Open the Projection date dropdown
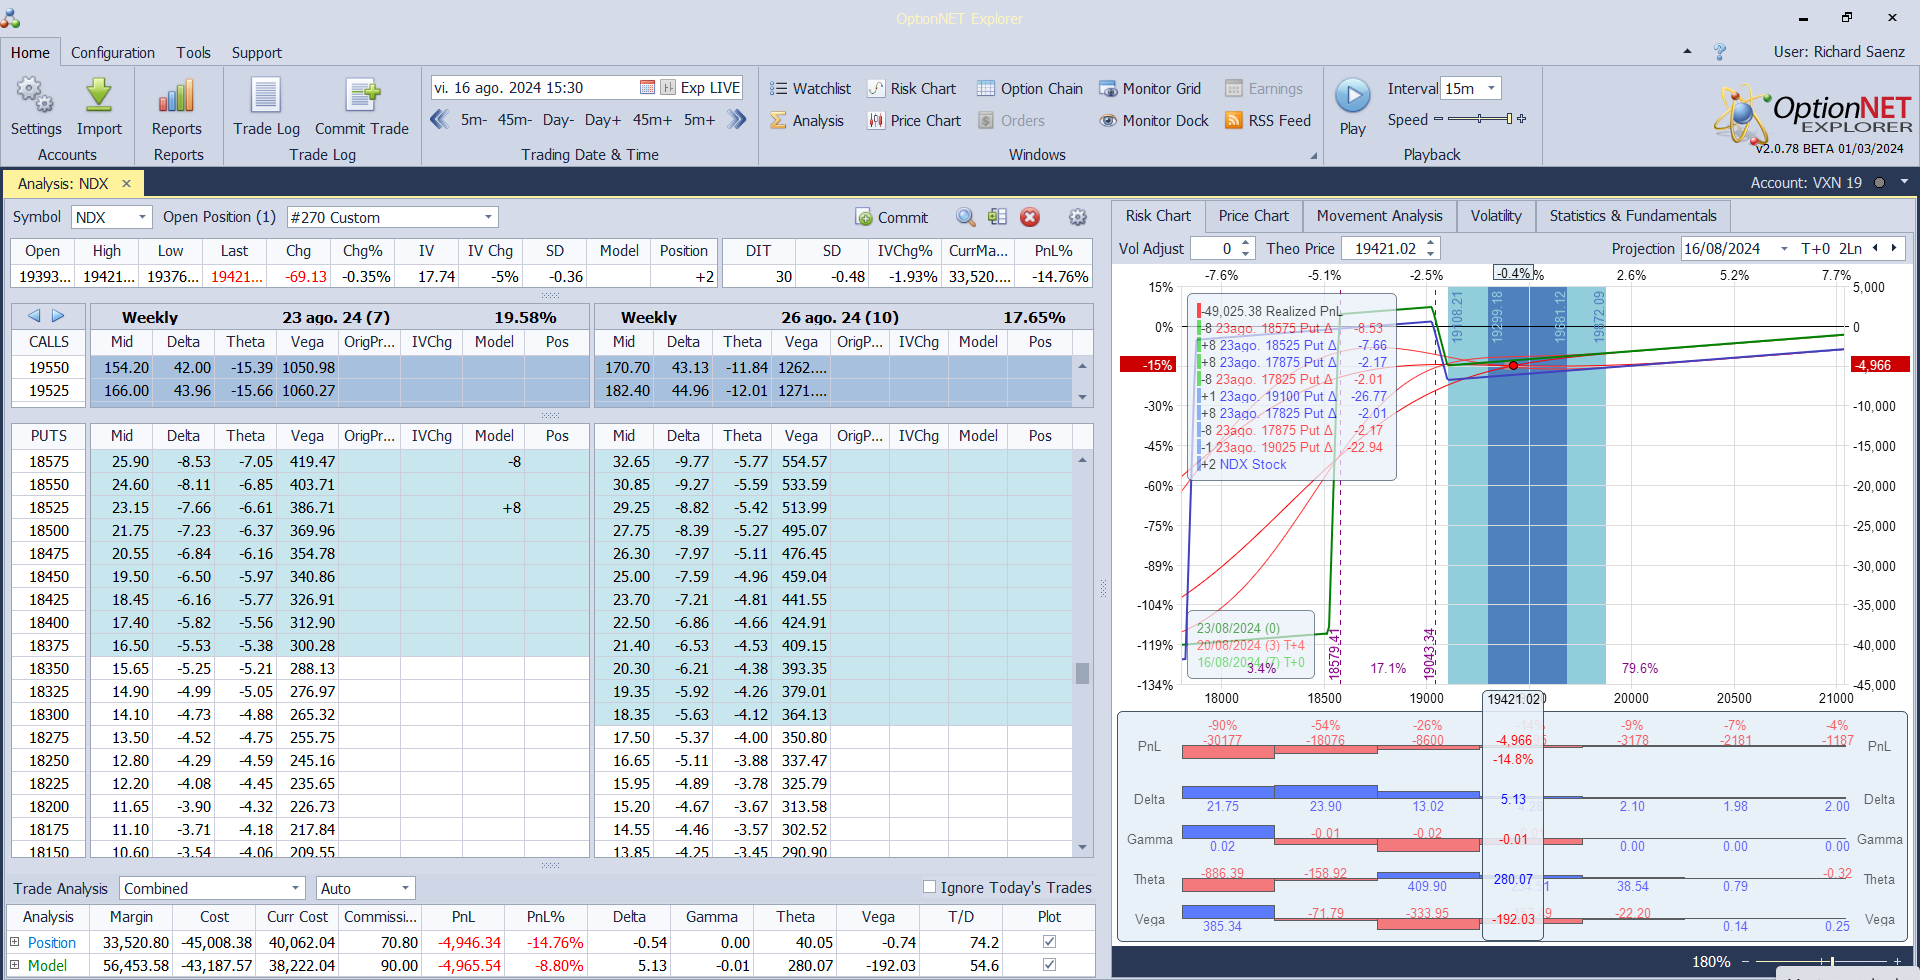The width and height of the screenshot is (1920, 980). click(1784, 248)
